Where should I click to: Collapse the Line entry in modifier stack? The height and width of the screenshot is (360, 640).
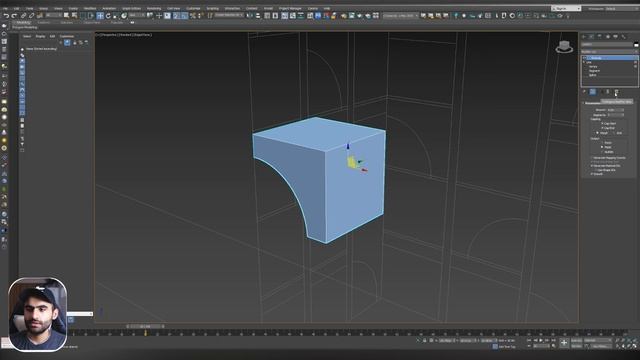tap(584, 62)
